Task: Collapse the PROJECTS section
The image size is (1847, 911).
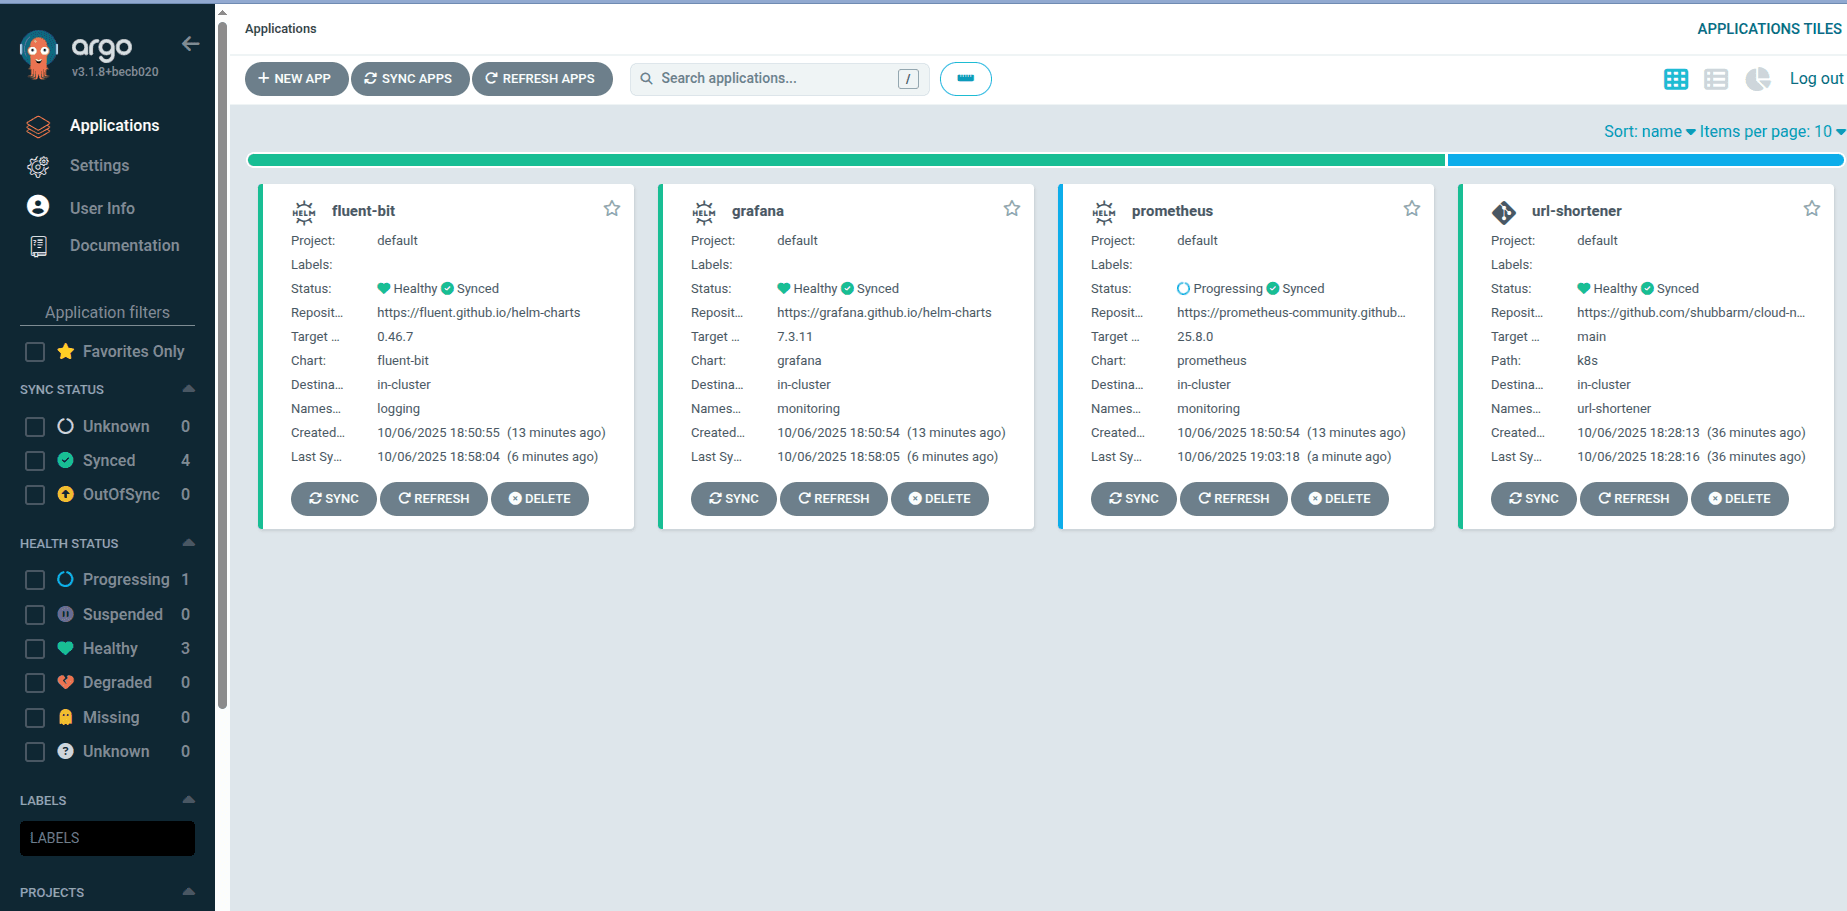Action: (x=189, y=892)
